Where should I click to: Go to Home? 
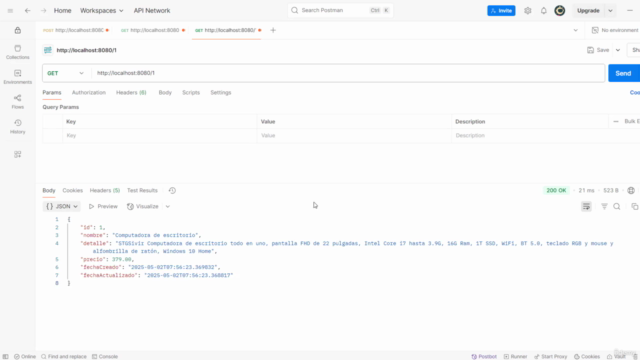(62, 11)
